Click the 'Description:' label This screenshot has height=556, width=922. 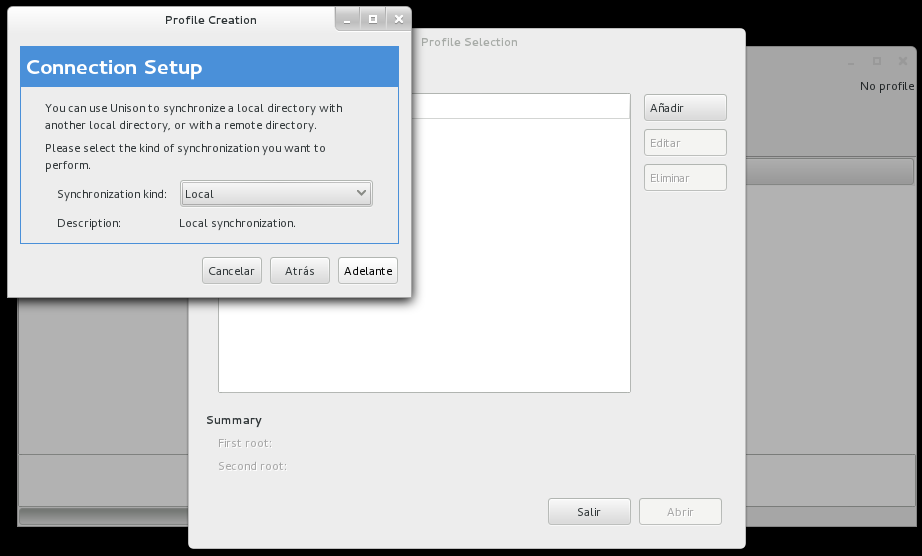(x=89, y=223)
